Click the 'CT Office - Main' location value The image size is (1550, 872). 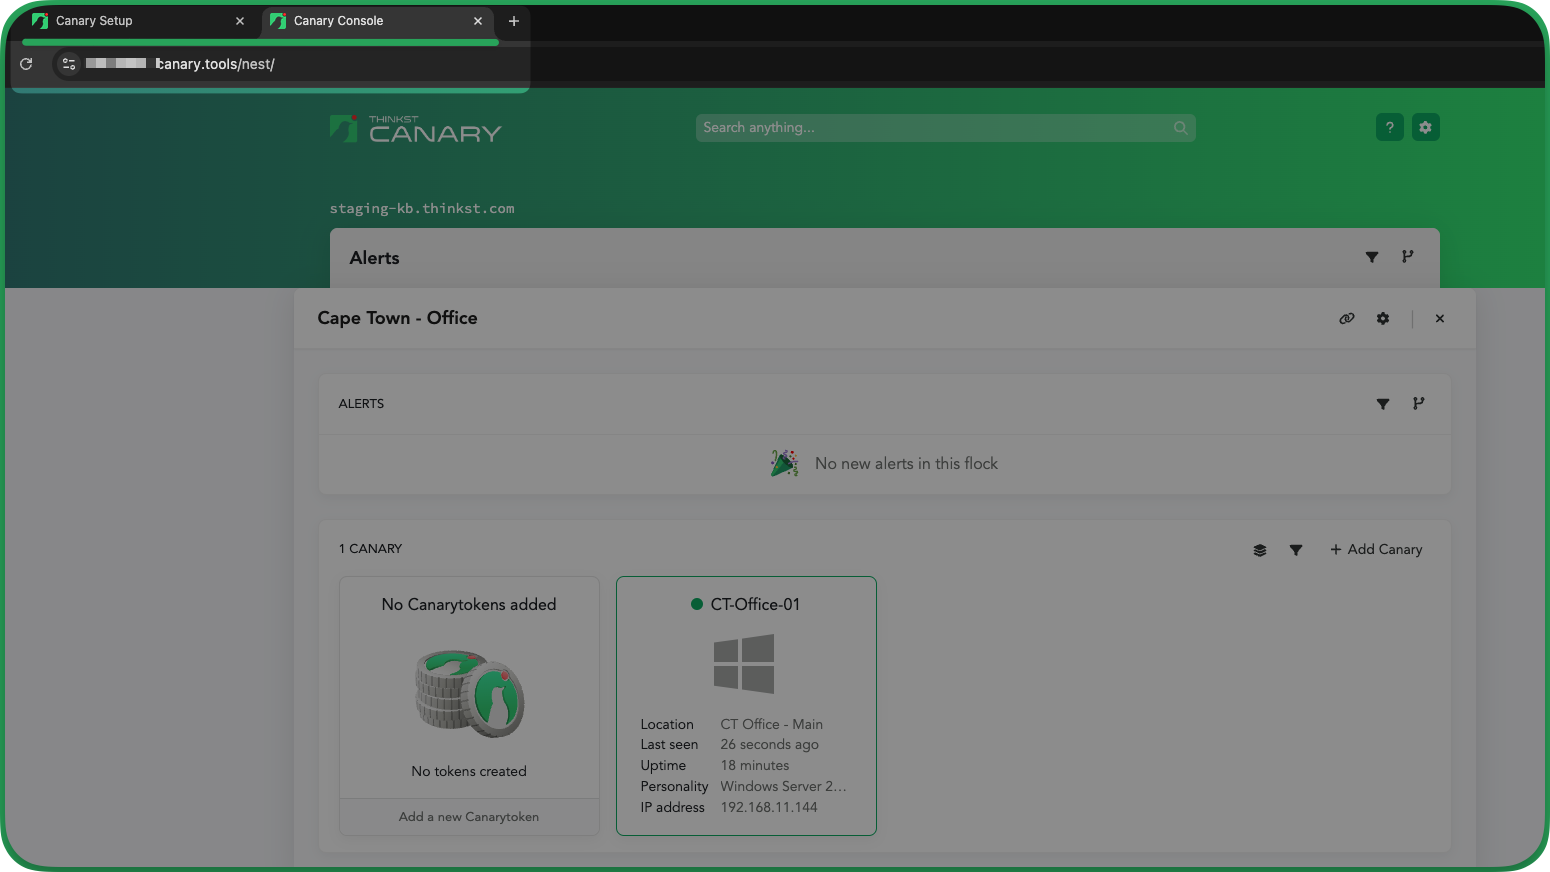tap(772, 724)
